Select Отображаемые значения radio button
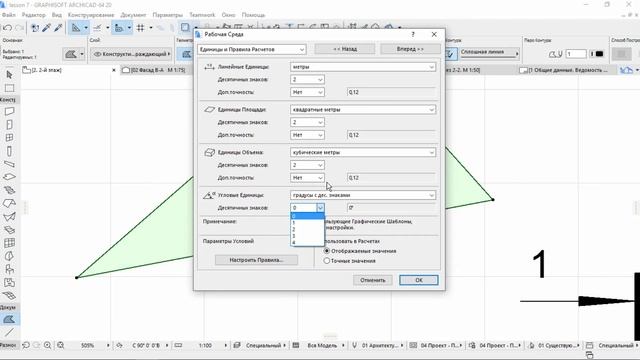The height and width of the screenshot is (360, 640). [x=327, y=251]
